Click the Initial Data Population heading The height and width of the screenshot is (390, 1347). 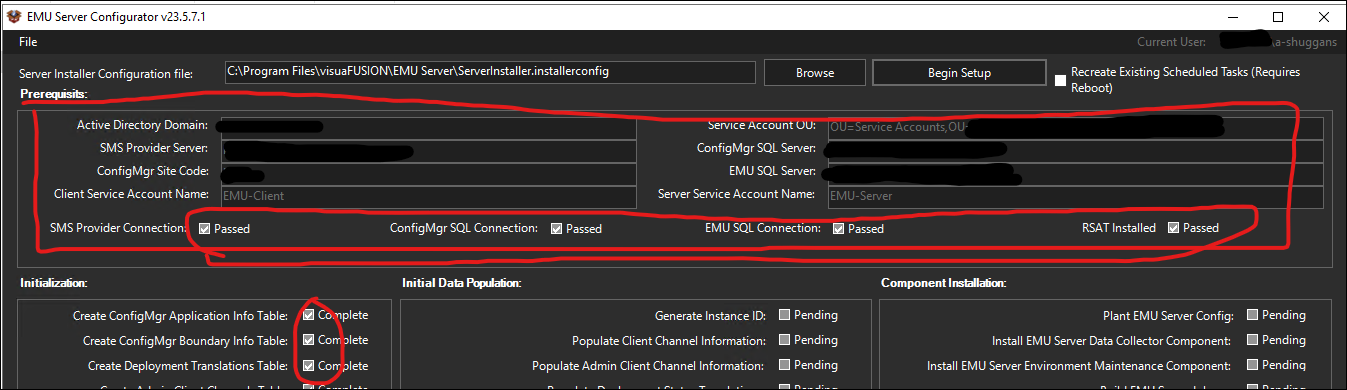click(461, 284)
